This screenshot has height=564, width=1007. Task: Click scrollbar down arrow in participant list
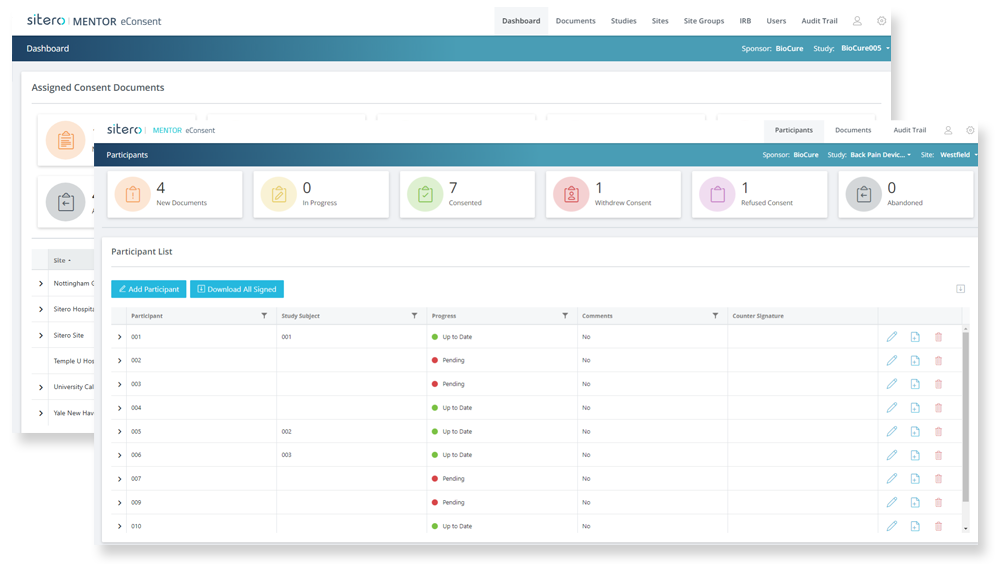tap(965, 528)
